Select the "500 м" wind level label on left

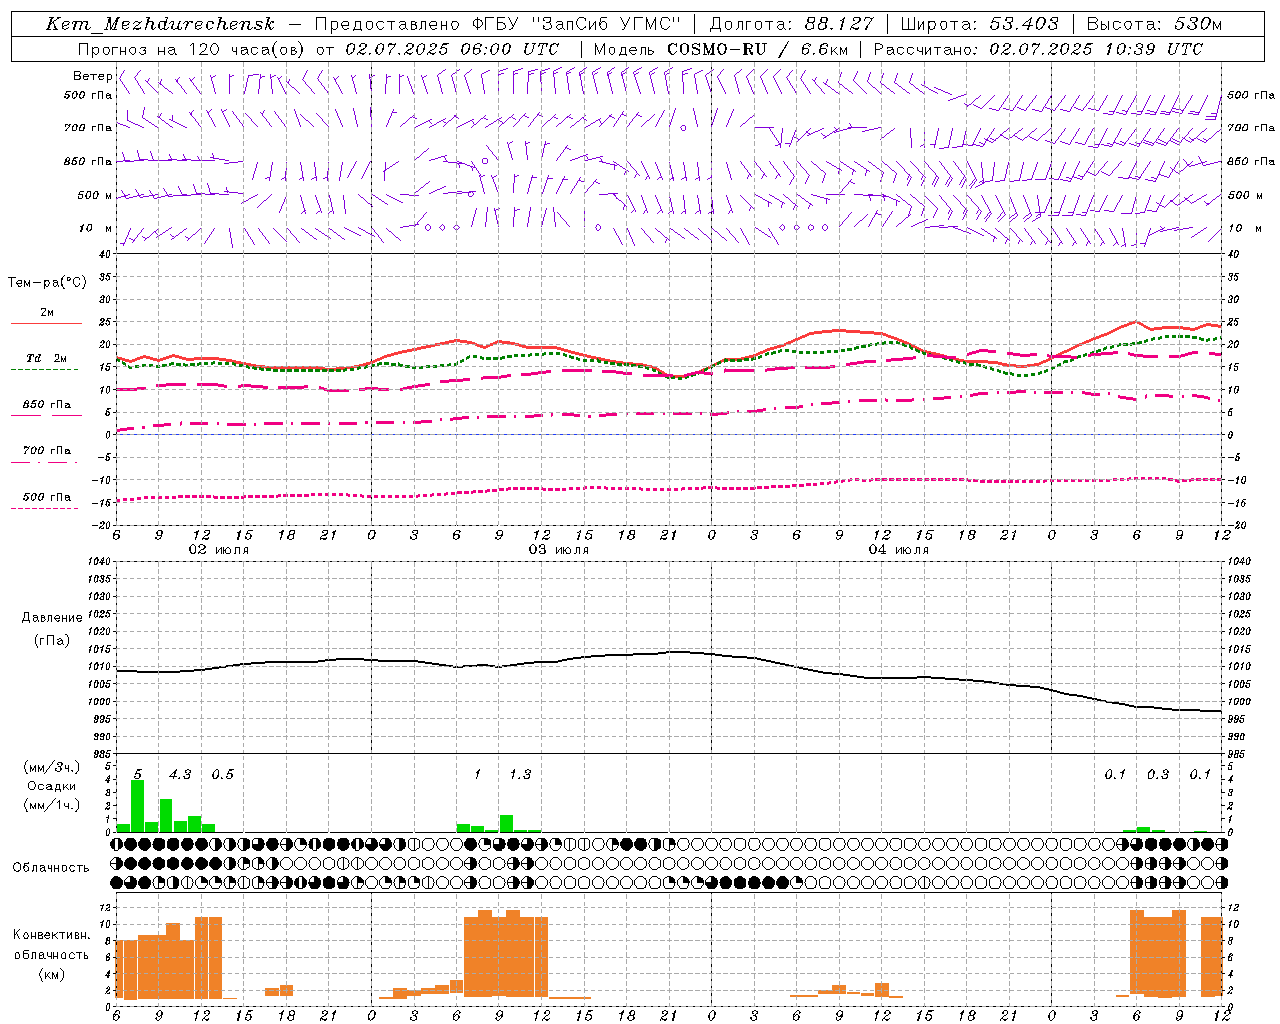(95, 195)
